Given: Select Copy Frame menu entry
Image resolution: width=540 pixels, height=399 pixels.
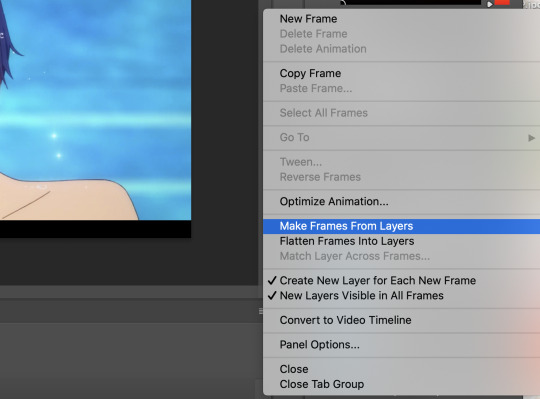Looking at the screenshot, I should pyautogui.click(x=402, y=73).
